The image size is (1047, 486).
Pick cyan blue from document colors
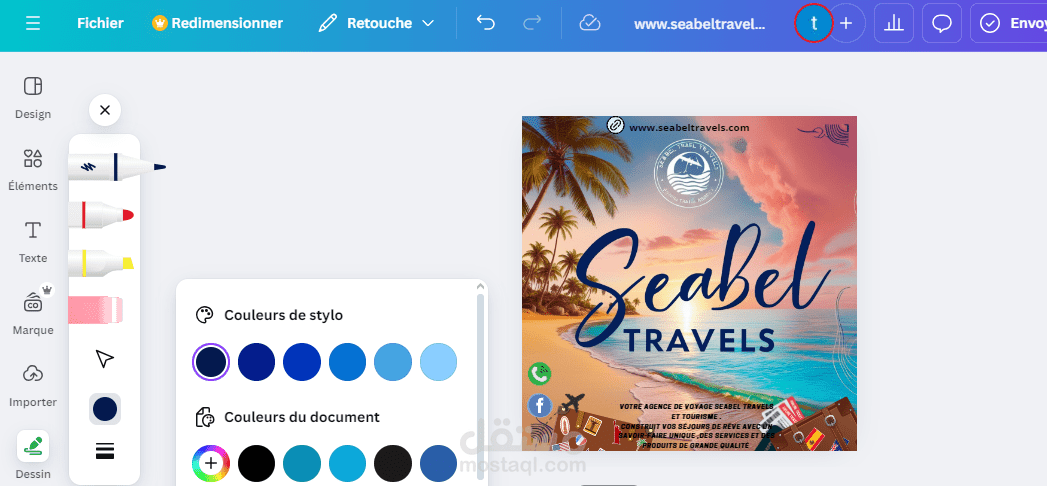coord(347,463)
